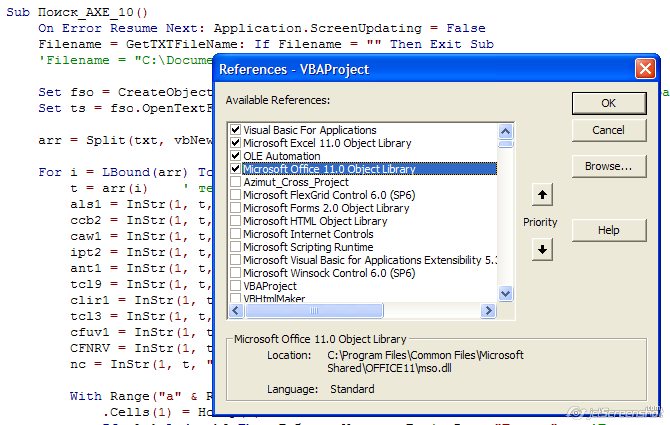670x425 pixels.
Task: Enable Microsoft FlexGrid Control 6.0 checkbox
Action: pos(235,195)
